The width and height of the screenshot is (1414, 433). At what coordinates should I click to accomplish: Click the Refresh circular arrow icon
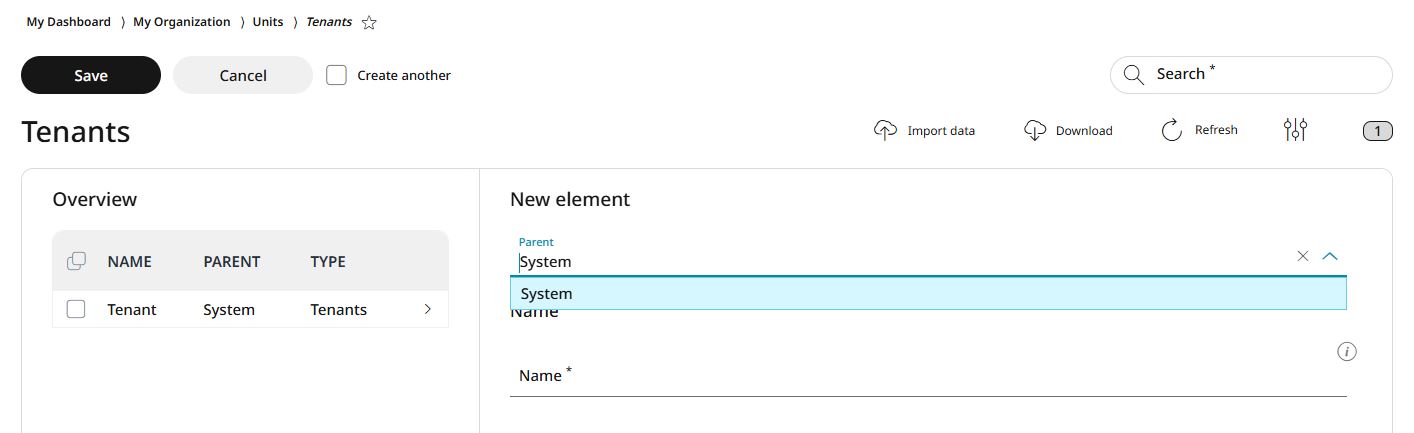click(1172, 130)
